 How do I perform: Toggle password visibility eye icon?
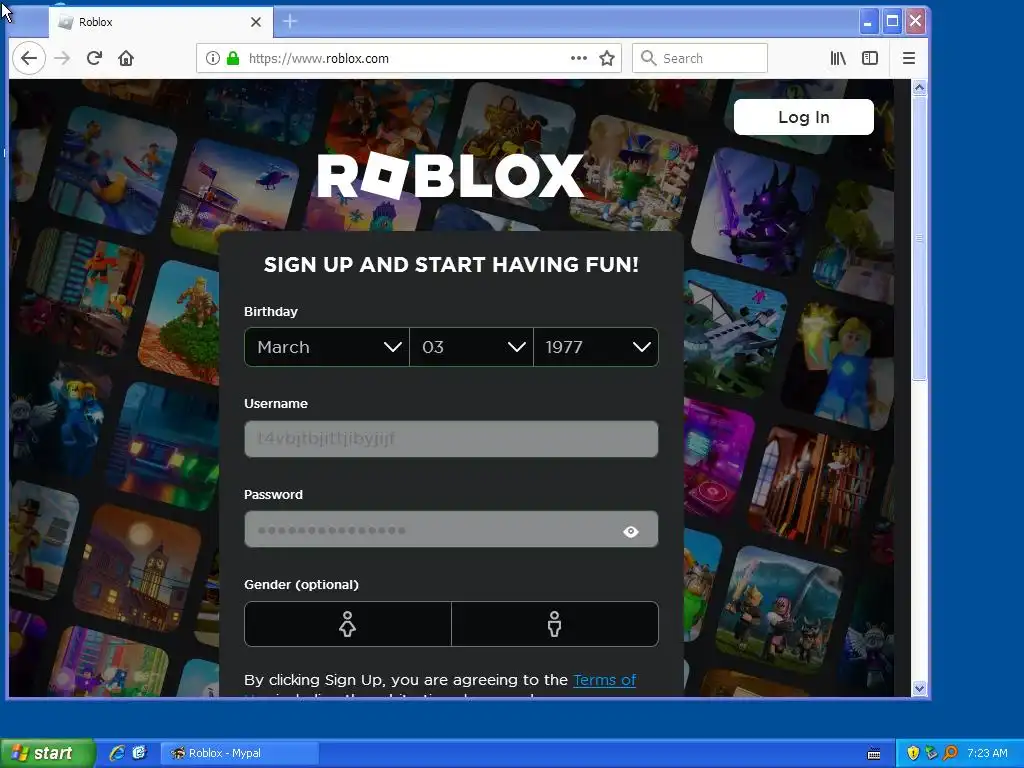coord(631,531)
